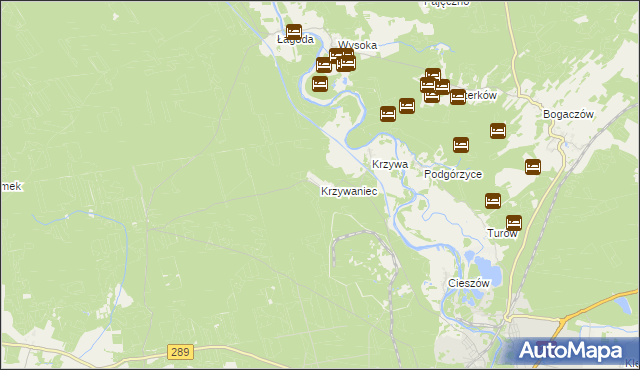Click the hotel icon above Łagoda label
This screenshot has height=370, width=640.
click(294, 32)
